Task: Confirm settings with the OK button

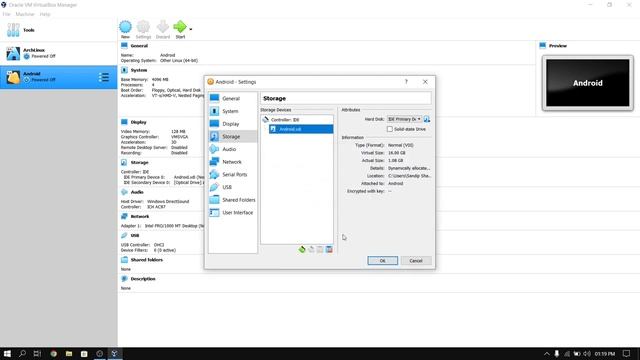Action: pyautogui.click(x=382, y=260)
